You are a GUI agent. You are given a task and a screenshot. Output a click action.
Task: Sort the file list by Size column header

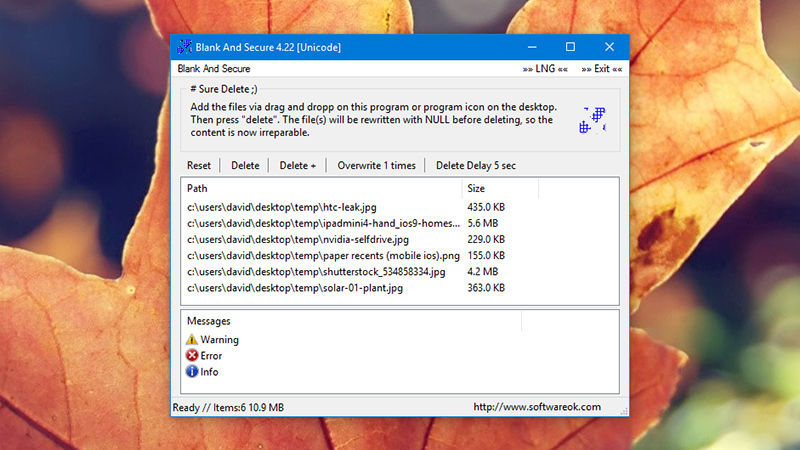500,188
